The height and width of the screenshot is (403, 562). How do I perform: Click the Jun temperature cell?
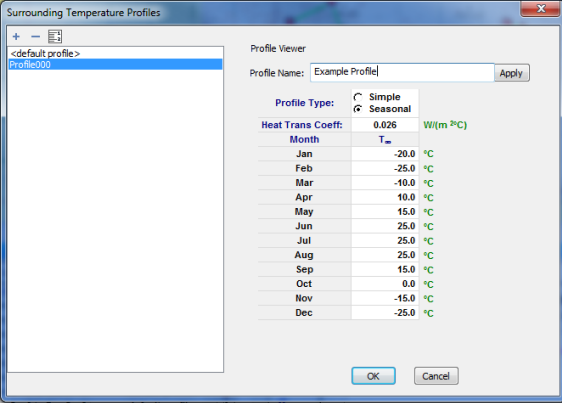pos(385,226)
